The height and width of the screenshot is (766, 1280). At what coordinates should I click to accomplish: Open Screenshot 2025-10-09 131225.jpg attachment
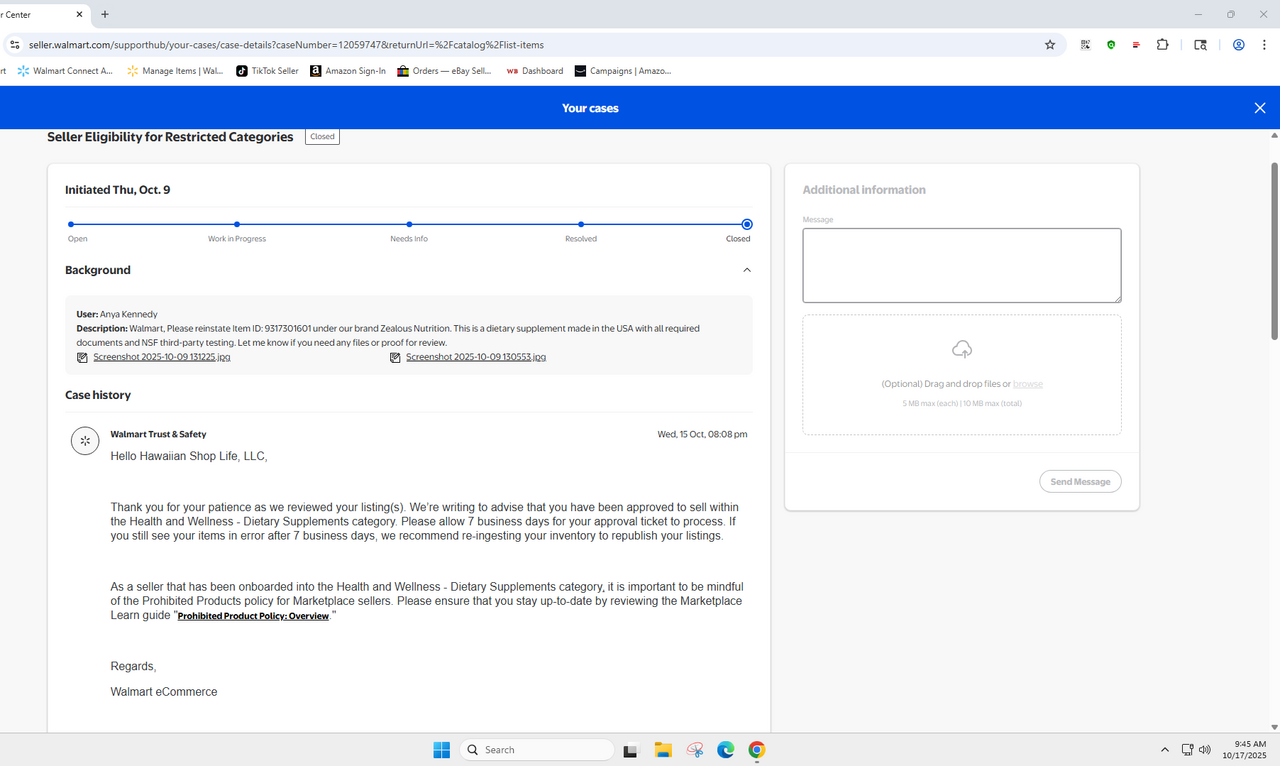click(x=161, y=357)
